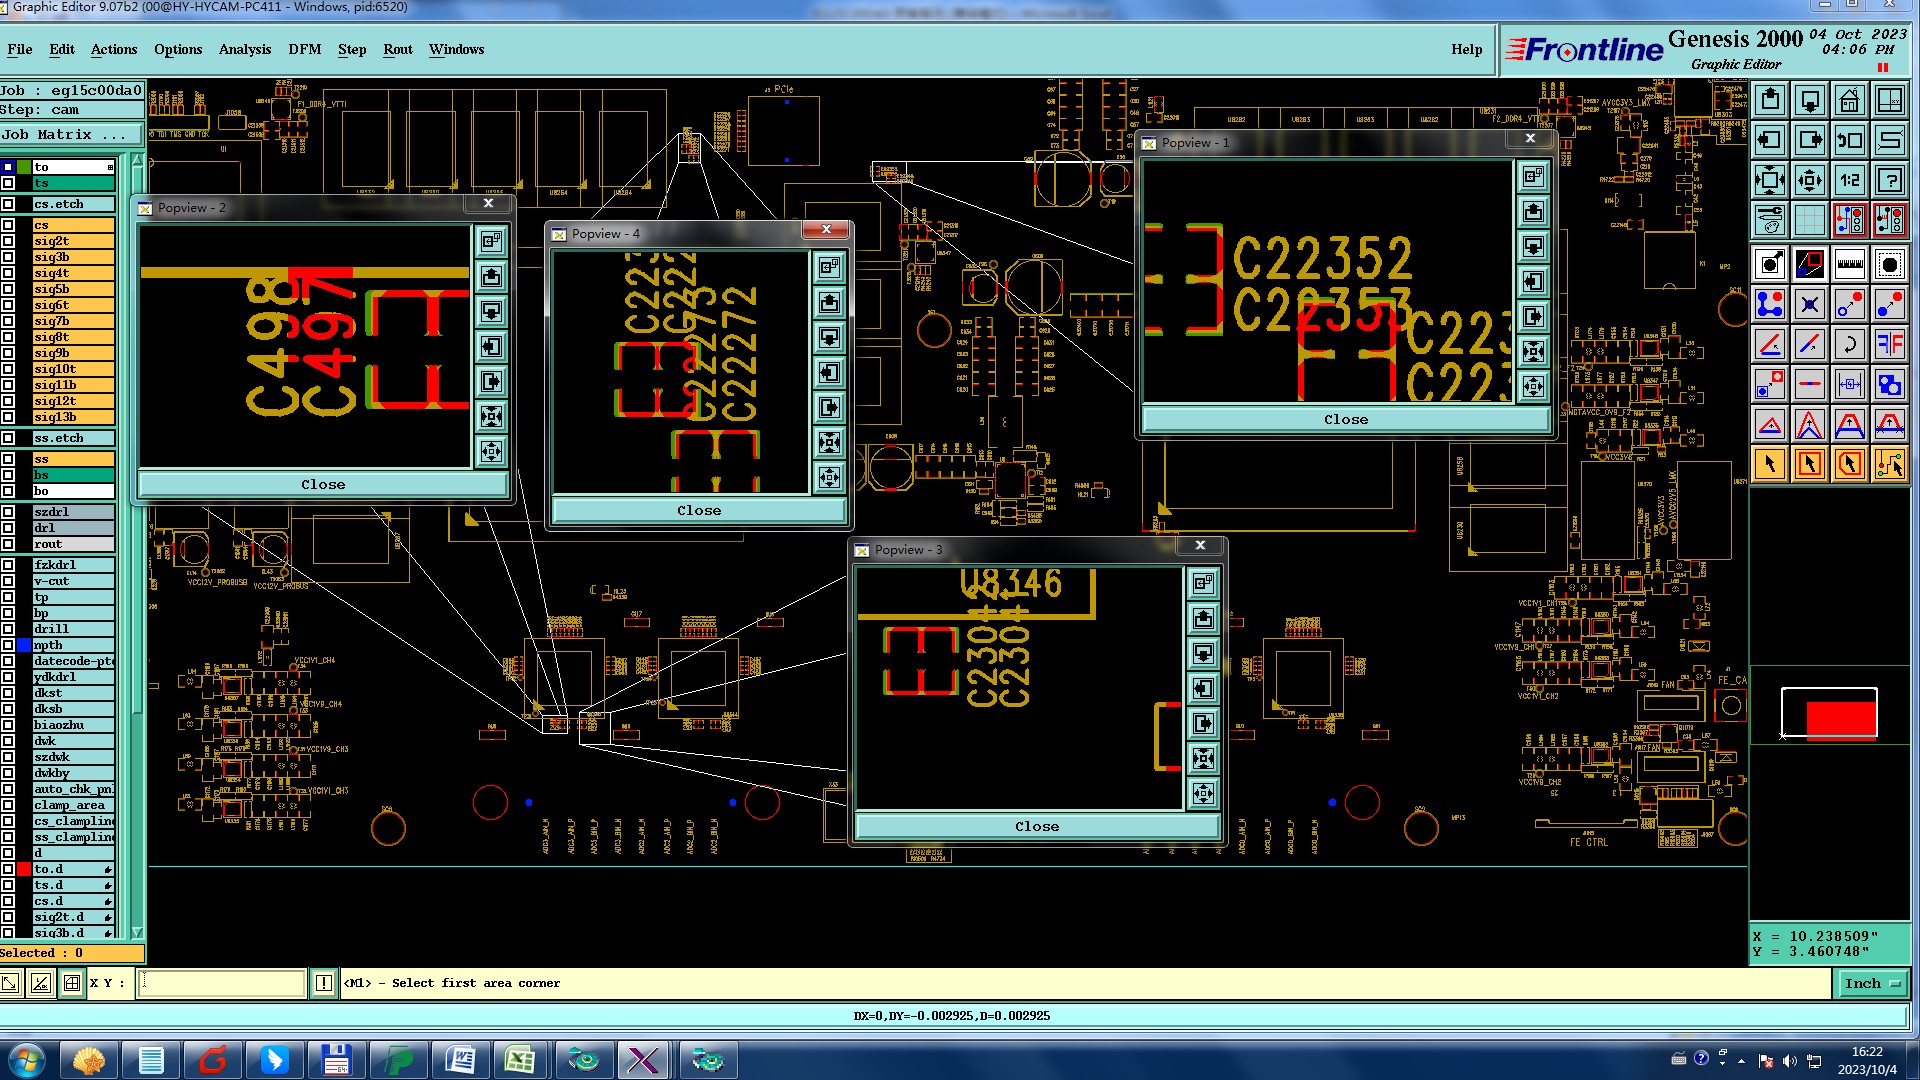Toggle checkbox beside rout layer

coord(8,544)
